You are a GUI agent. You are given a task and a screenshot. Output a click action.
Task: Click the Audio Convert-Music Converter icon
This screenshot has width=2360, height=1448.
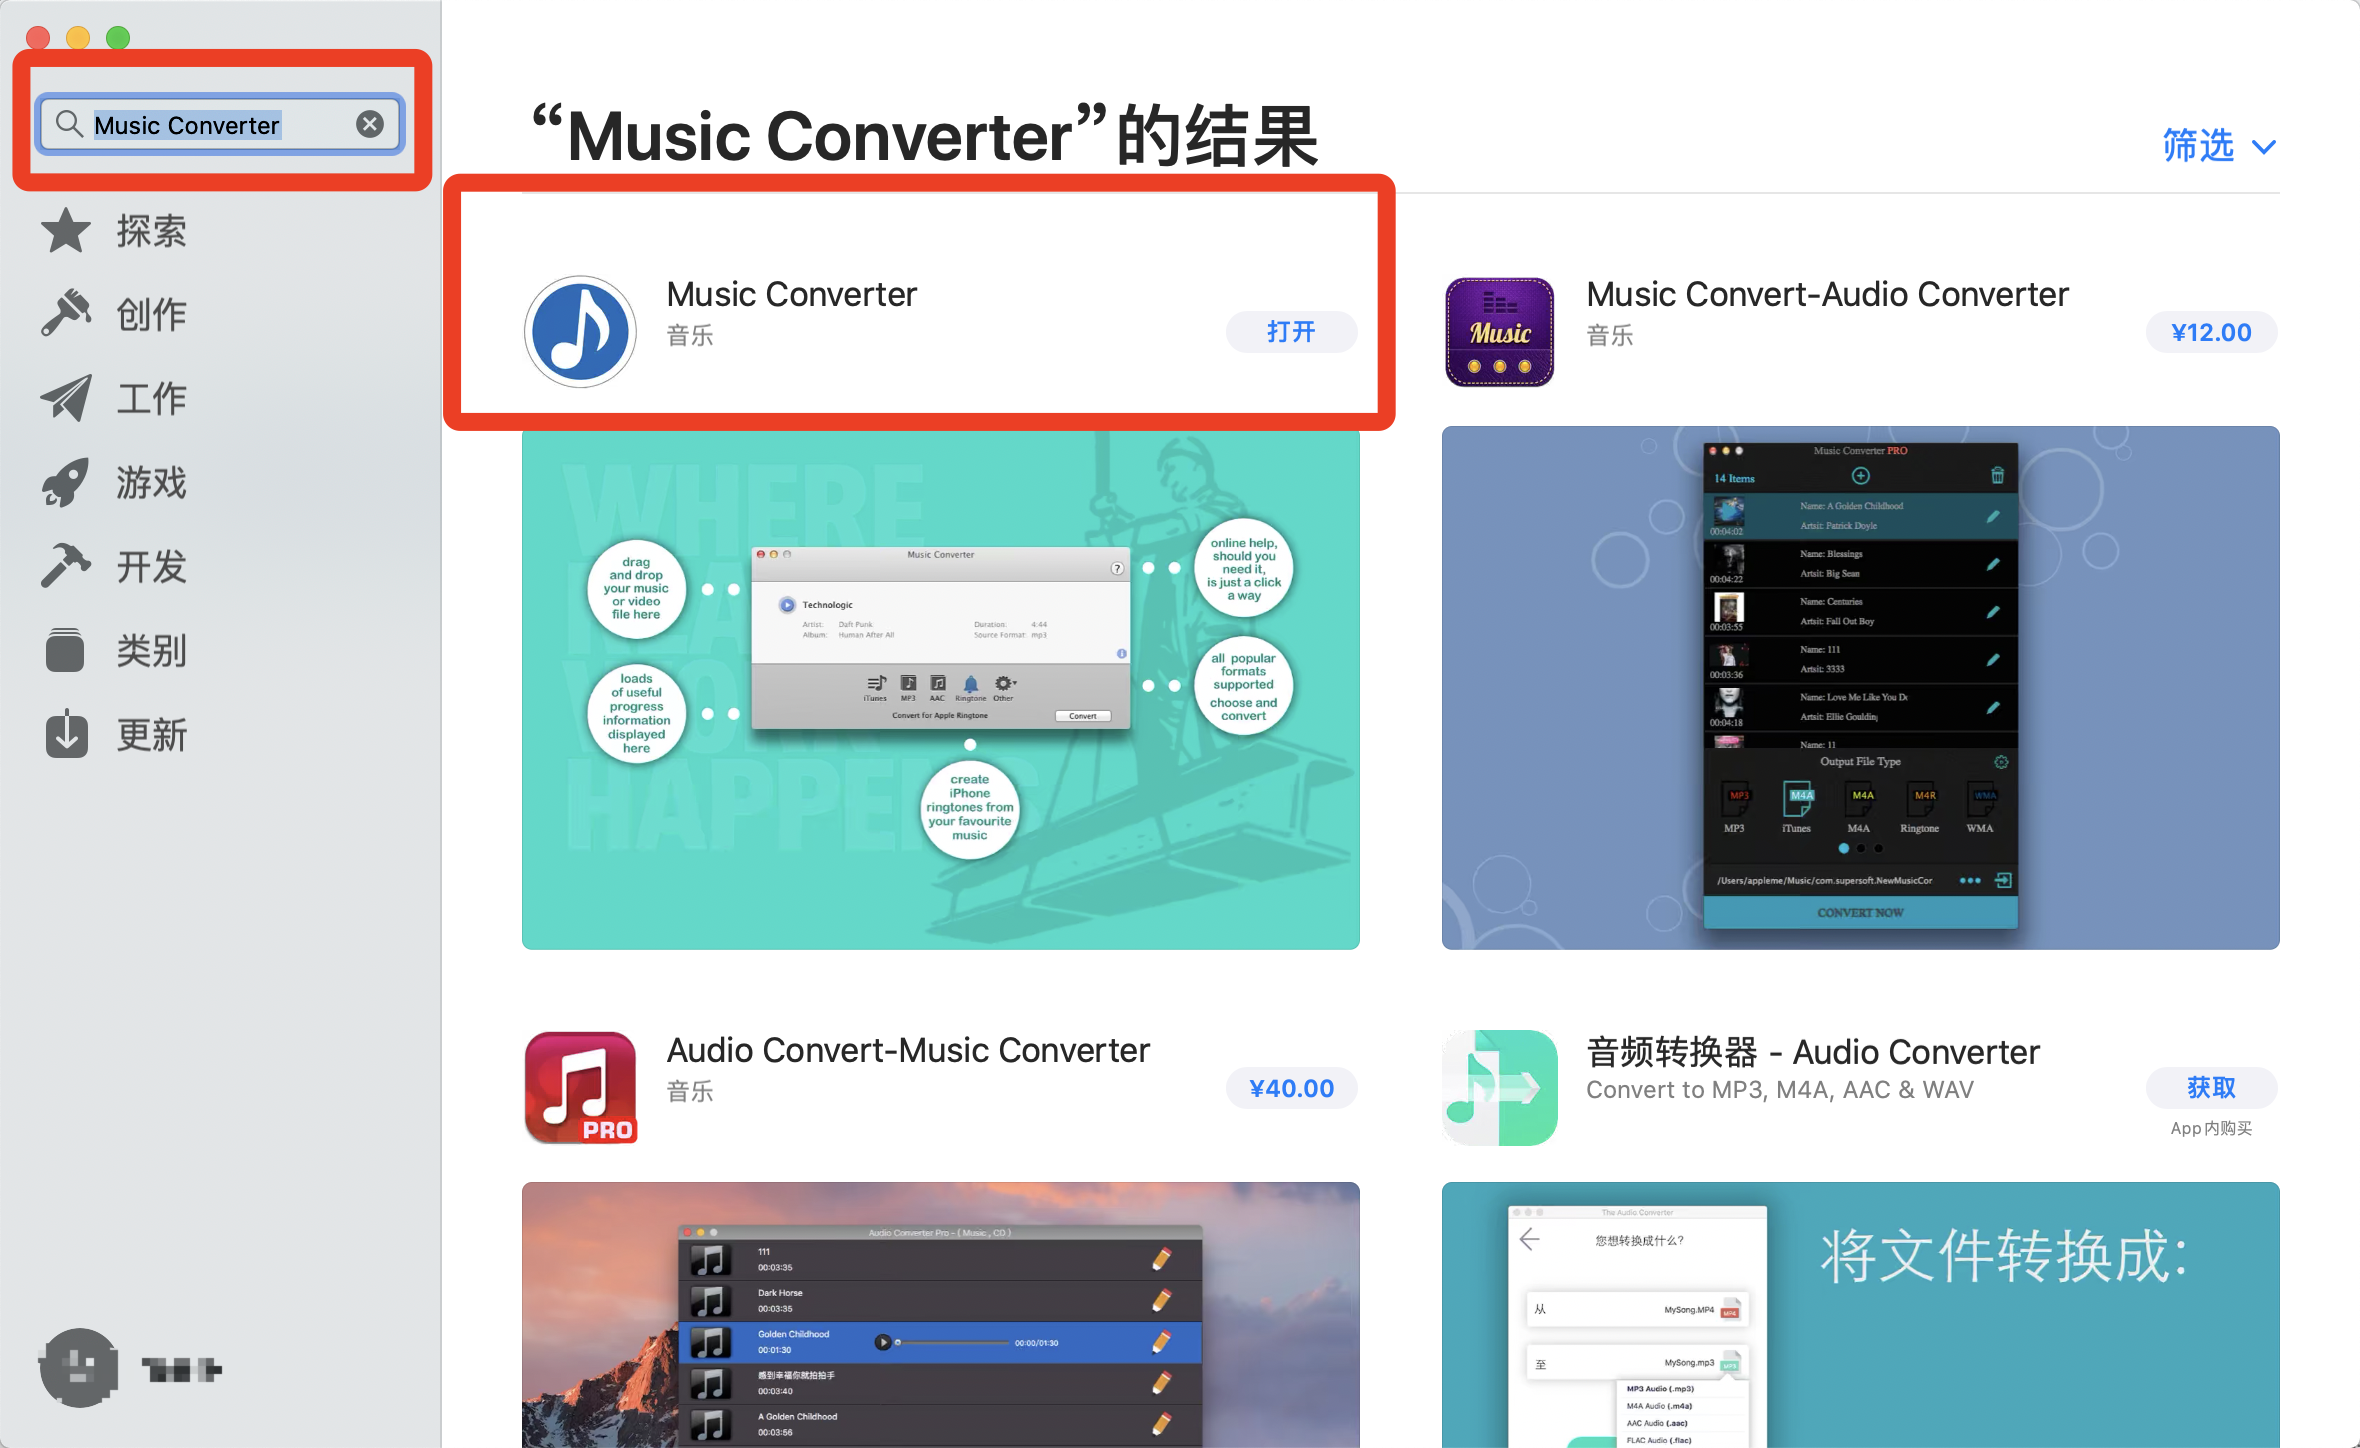pos(582,1086)
